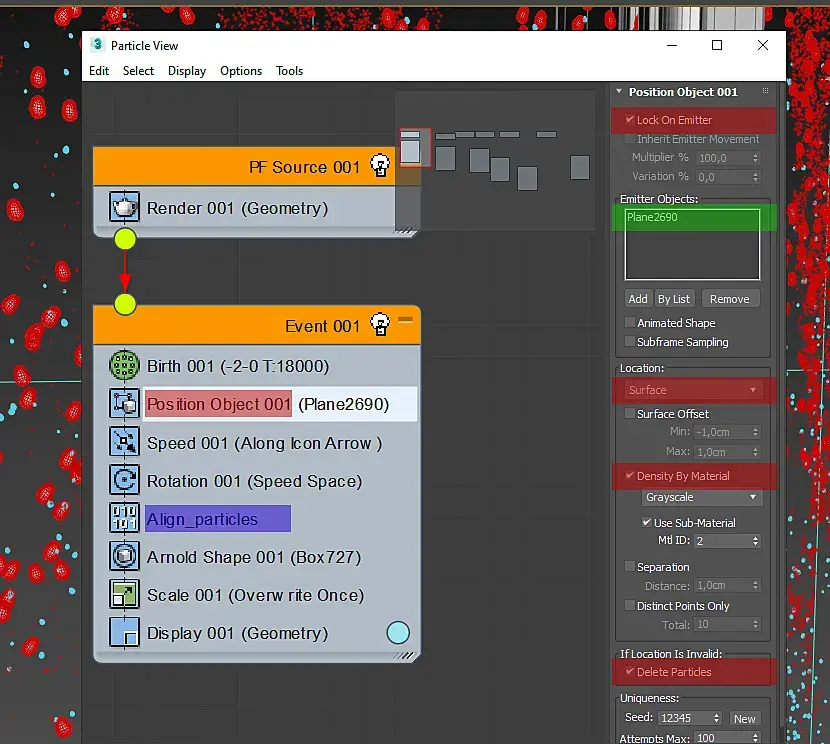
Task: Click the Remove emitter button
Action: pyautogui.click(x=730, y=299)
